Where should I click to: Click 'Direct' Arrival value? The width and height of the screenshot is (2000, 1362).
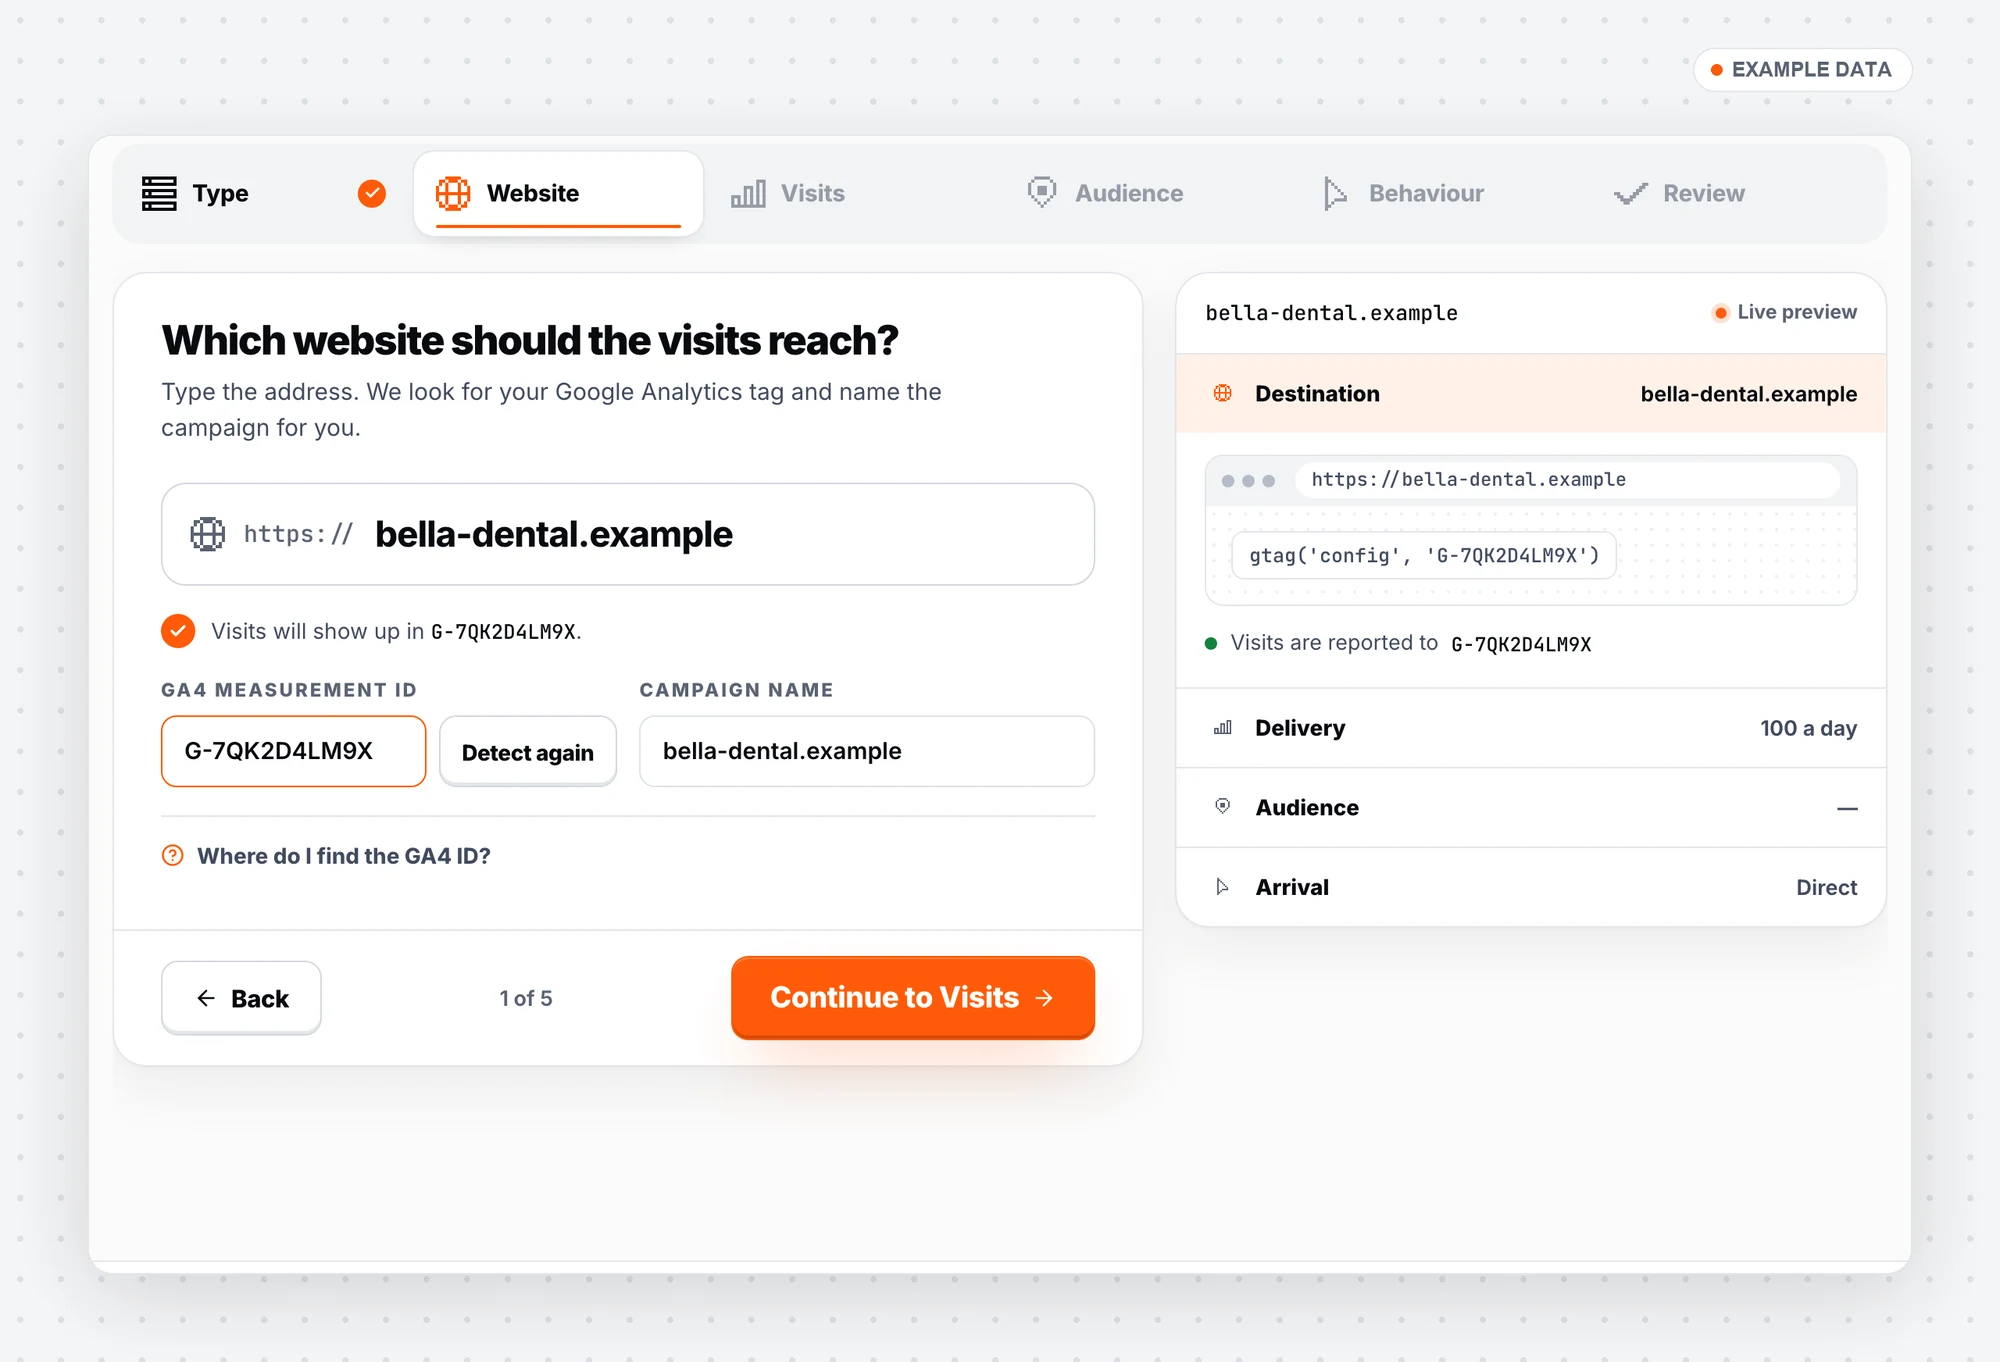(1826, 887)
